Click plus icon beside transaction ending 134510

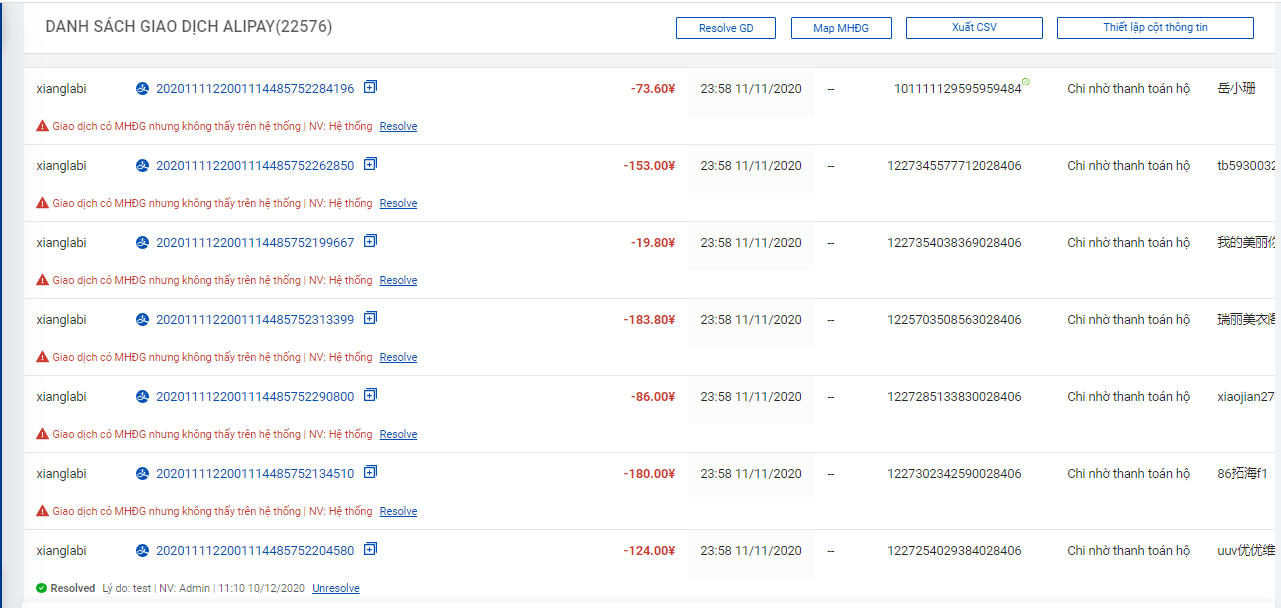pyautogui.click(x=370, y=472)
